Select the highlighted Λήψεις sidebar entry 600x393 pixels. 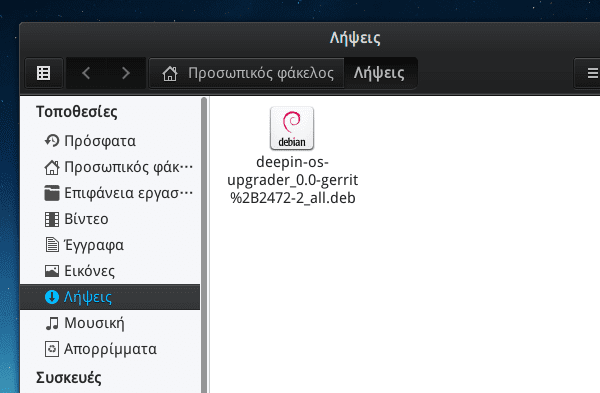tap(110, 297)
